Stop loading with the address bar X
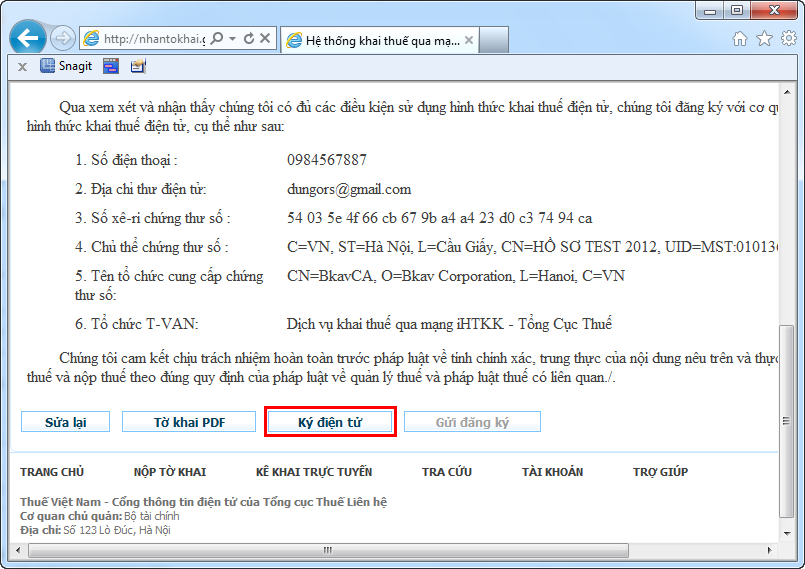805x569 pixels. pyautogui.click(x=265, y=39)
